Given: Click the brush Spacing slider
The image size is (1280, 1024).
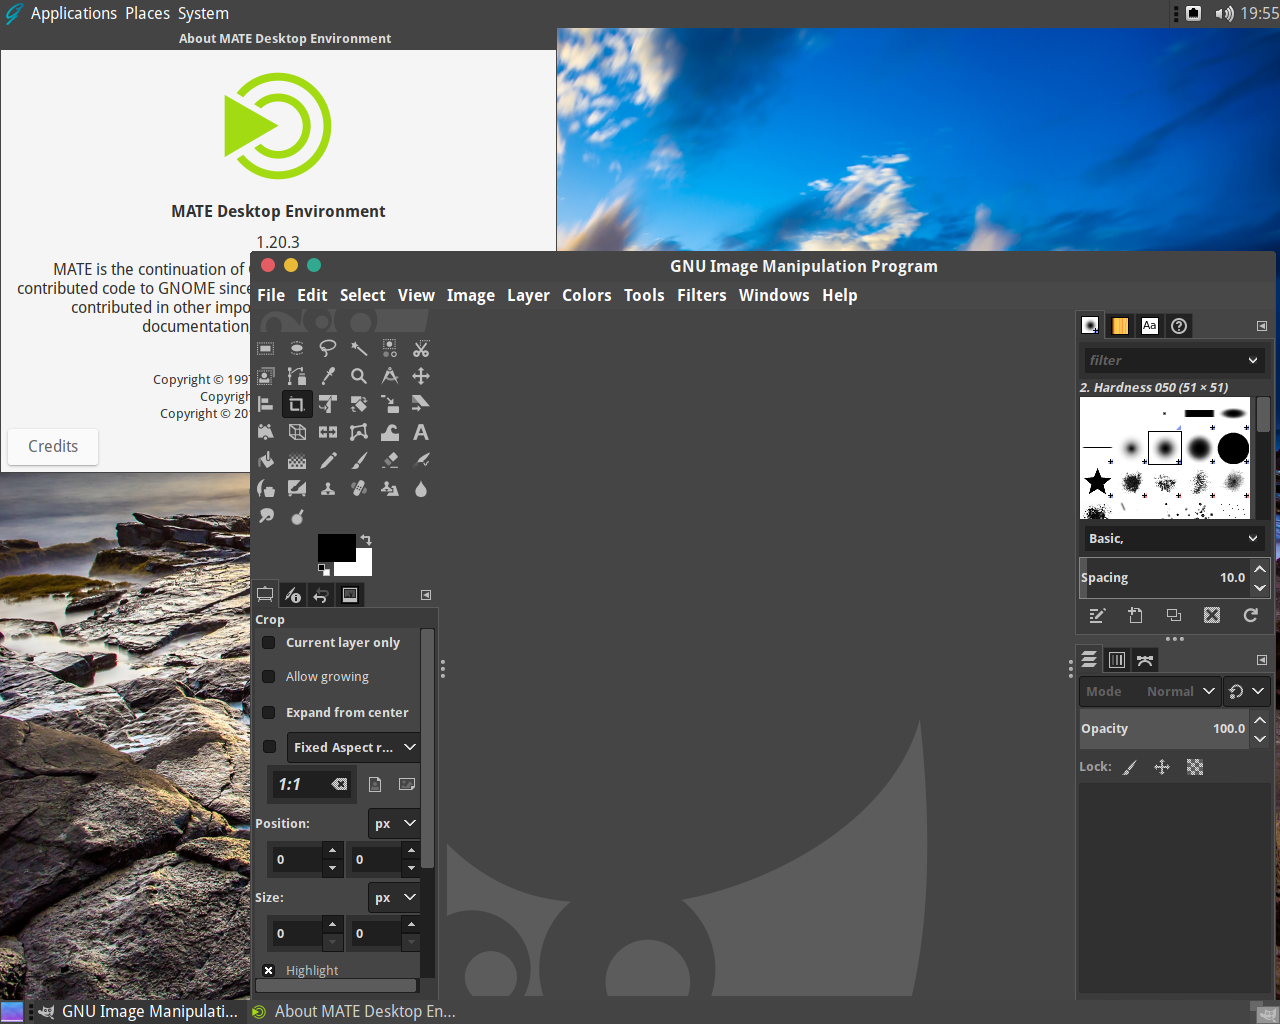Looking at the screenshot, I should pos(1164,577).
